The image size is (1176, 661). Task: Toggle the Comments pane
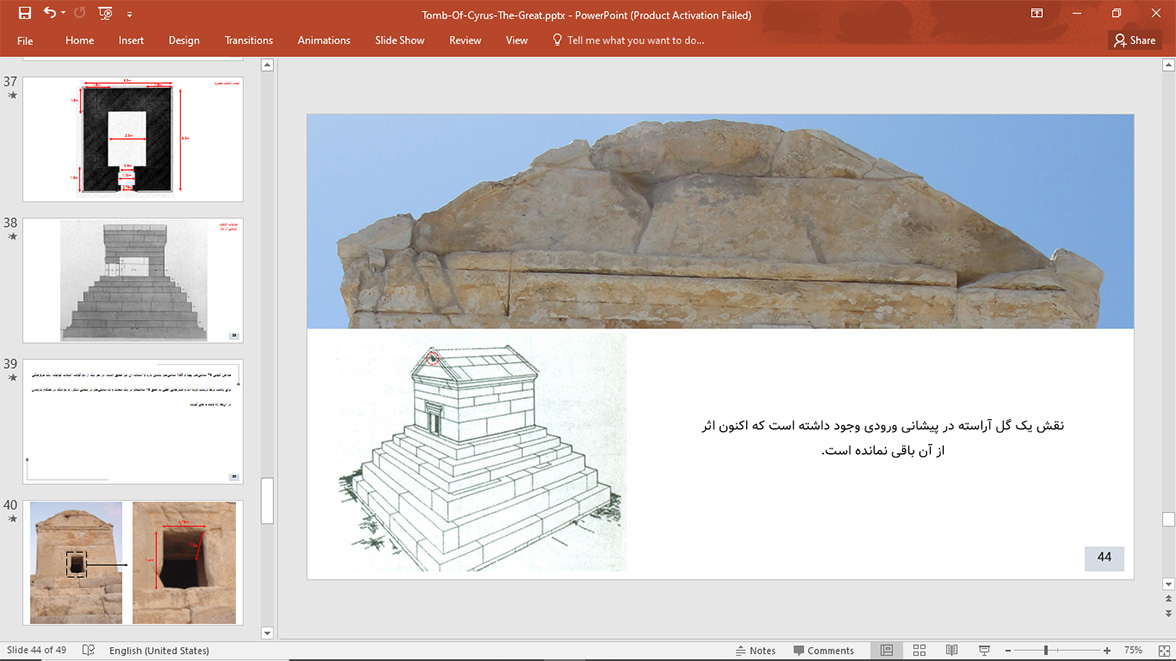pyautogui.click(x=823, y=650)
